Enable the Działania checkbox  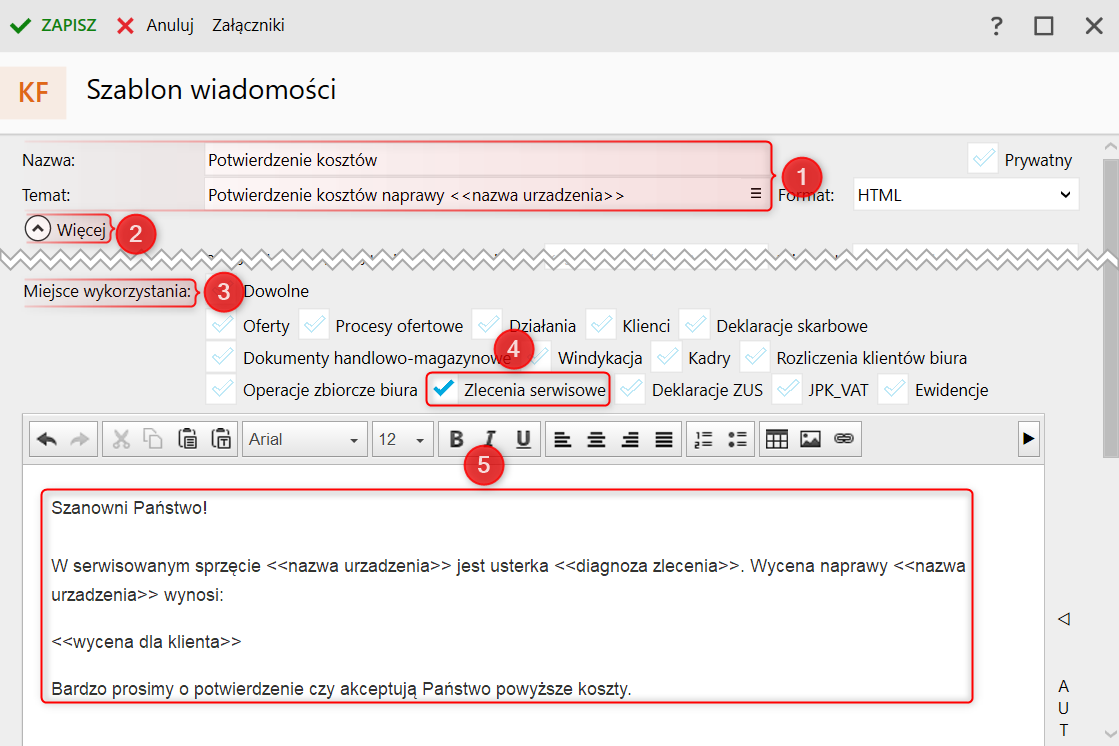click(487, 326)
